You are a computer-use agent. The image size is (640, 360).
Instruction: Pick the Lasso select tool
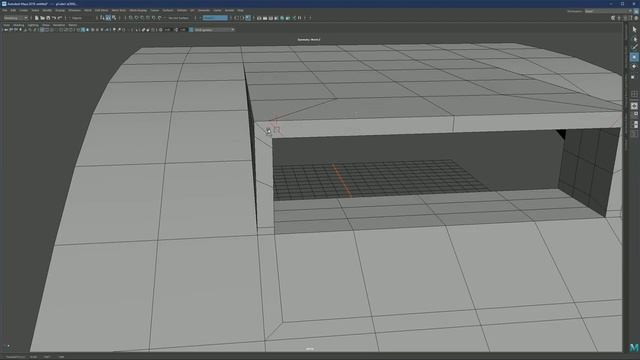(x=634, y=39)
